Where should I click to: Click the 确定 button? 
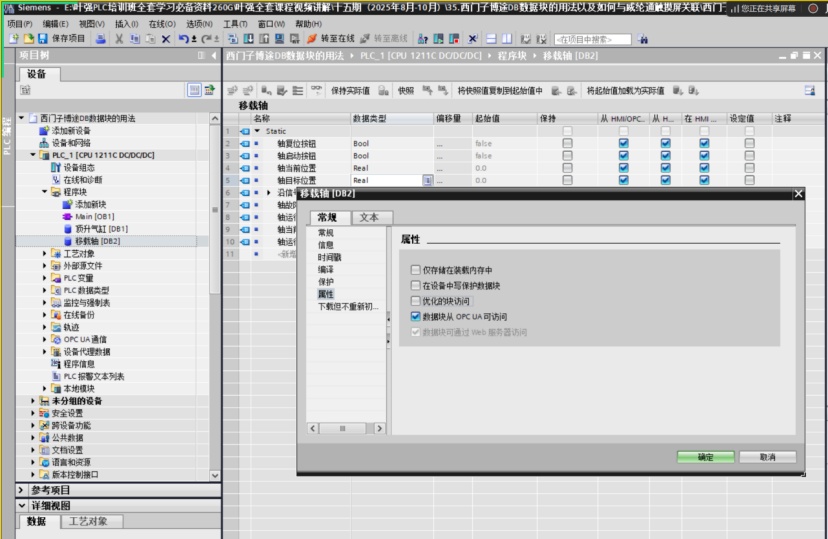point(705,457)
